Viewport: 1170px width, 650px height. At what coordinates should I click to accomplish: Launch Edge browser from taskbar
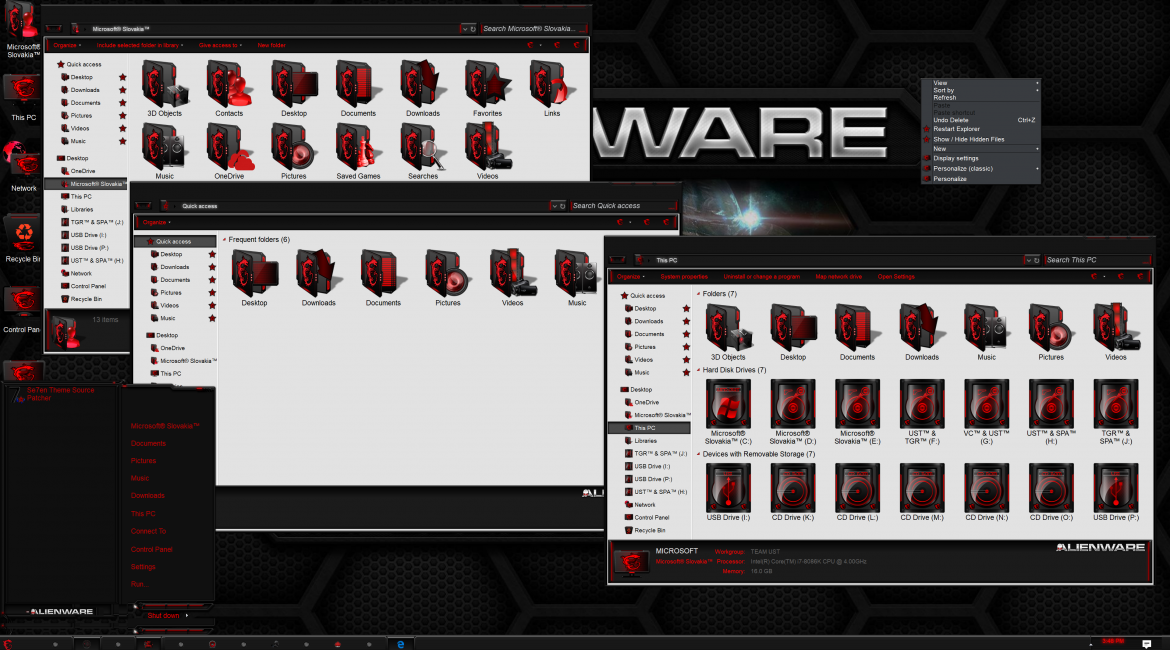pyautogui.click(x=401, y=644)
